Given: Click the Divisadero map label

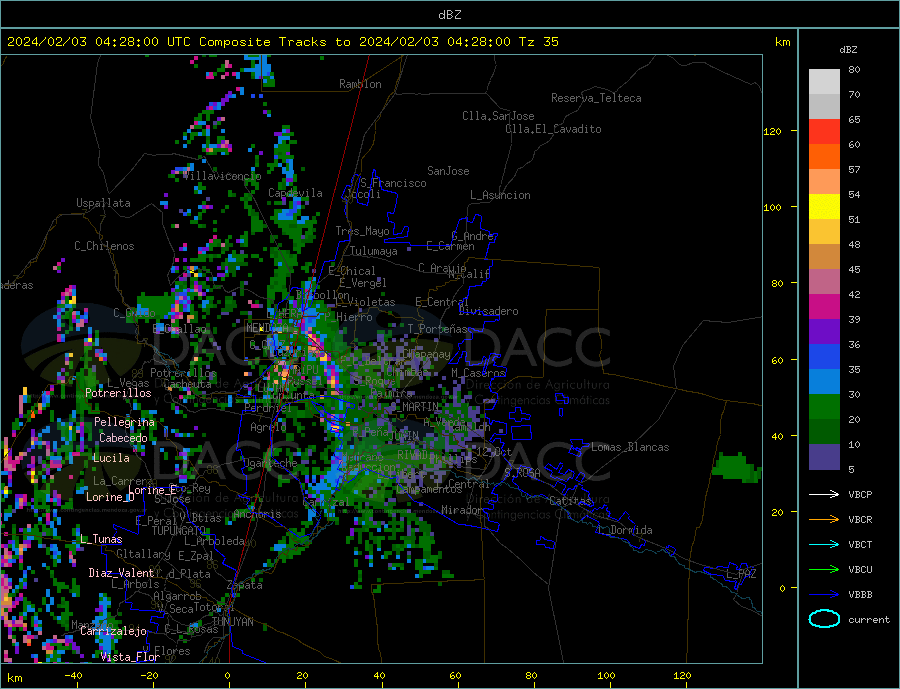Looking at the screenshot, I should (x=488, y=311).
